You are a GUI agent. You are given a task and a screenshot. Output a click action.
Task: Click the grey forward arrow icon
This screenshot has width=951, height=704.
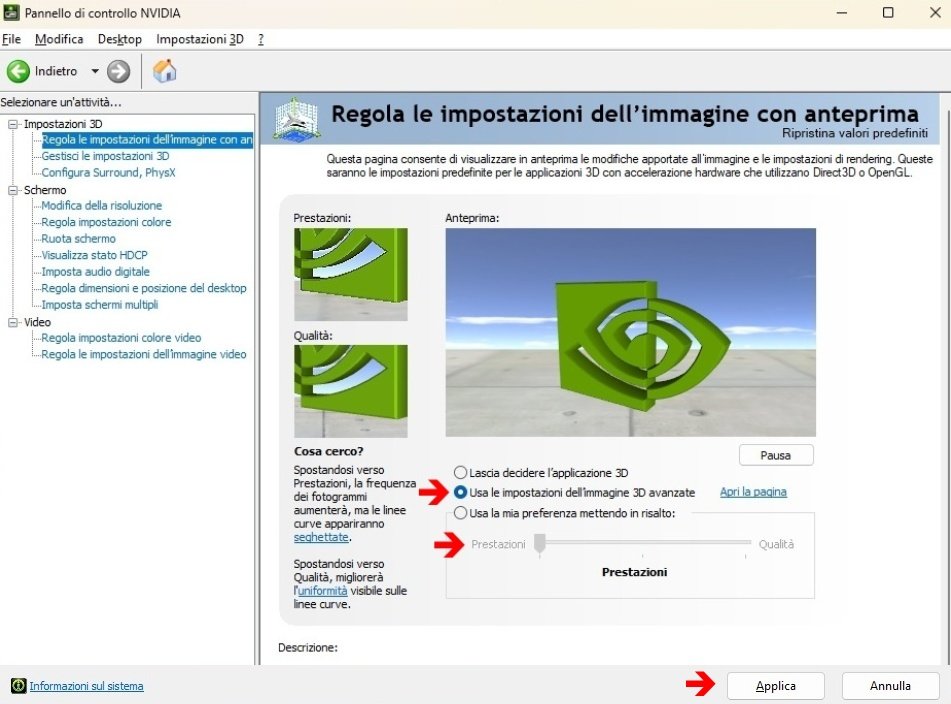click(x=119, y=71)
